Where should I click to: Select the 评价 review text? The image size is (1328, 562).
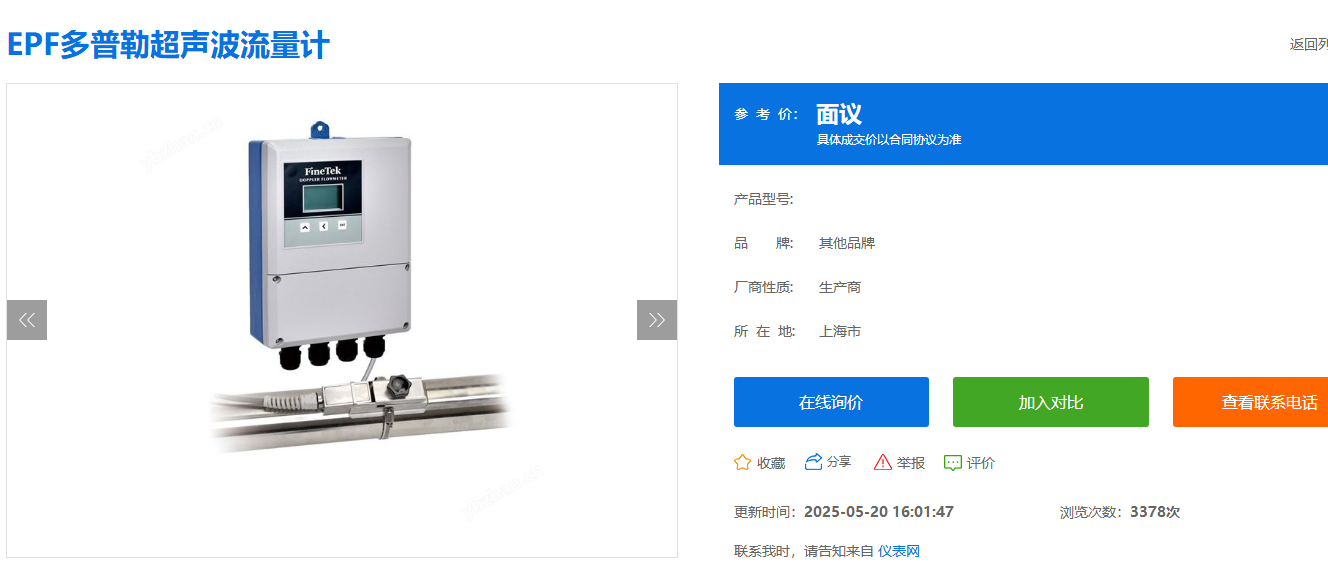click(x=981, y=463)
